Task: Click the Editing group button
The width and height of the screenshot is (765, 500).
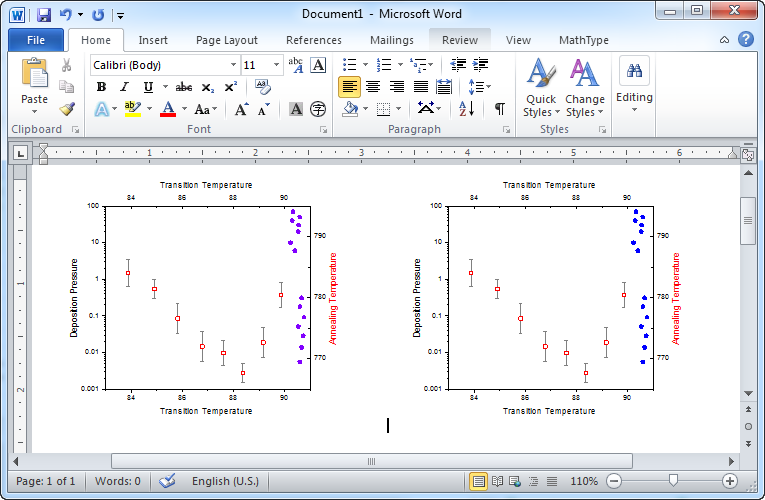Action: [634, 87]
